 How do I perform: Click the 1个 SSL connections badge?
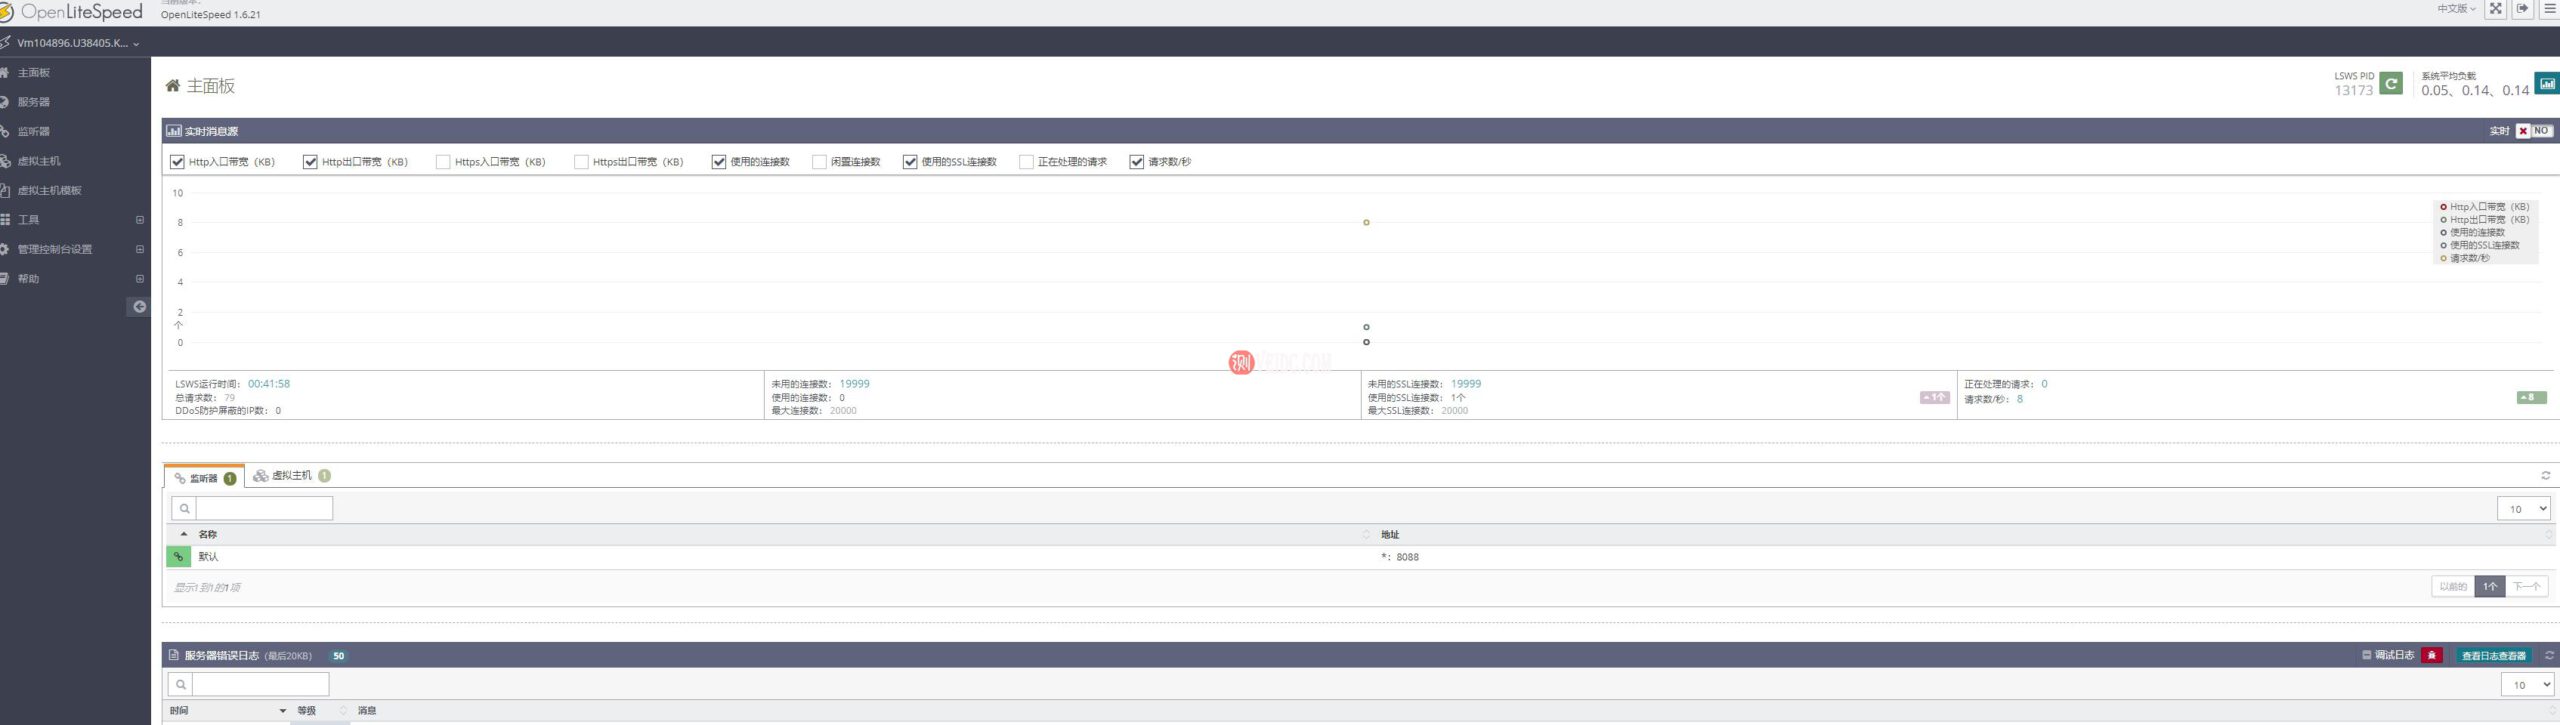(x=1934, y=398)
